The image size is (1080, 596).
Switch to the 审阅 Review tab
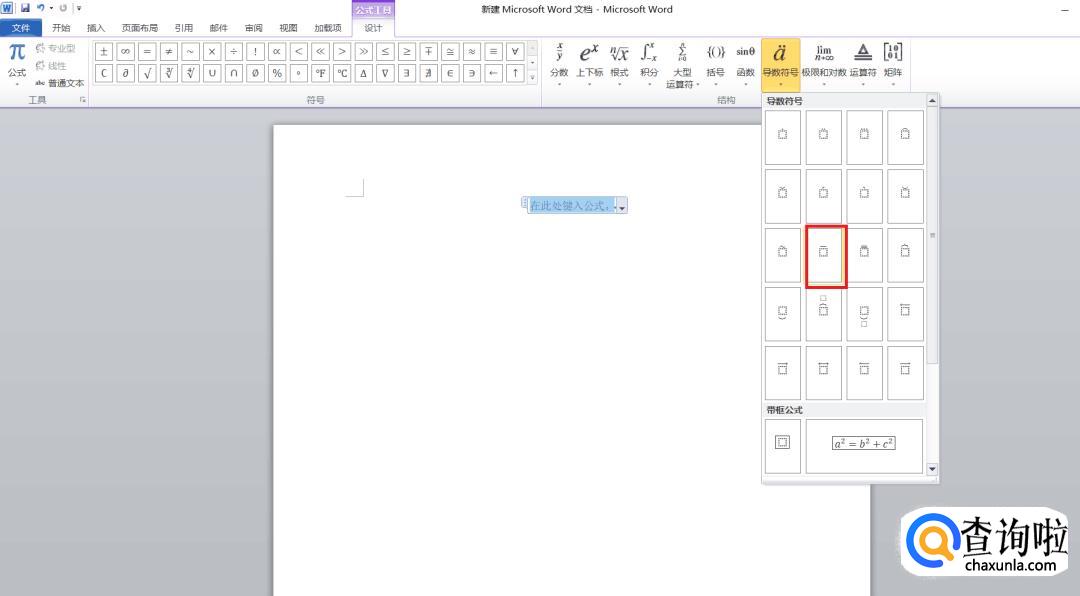tap(253, 28)
